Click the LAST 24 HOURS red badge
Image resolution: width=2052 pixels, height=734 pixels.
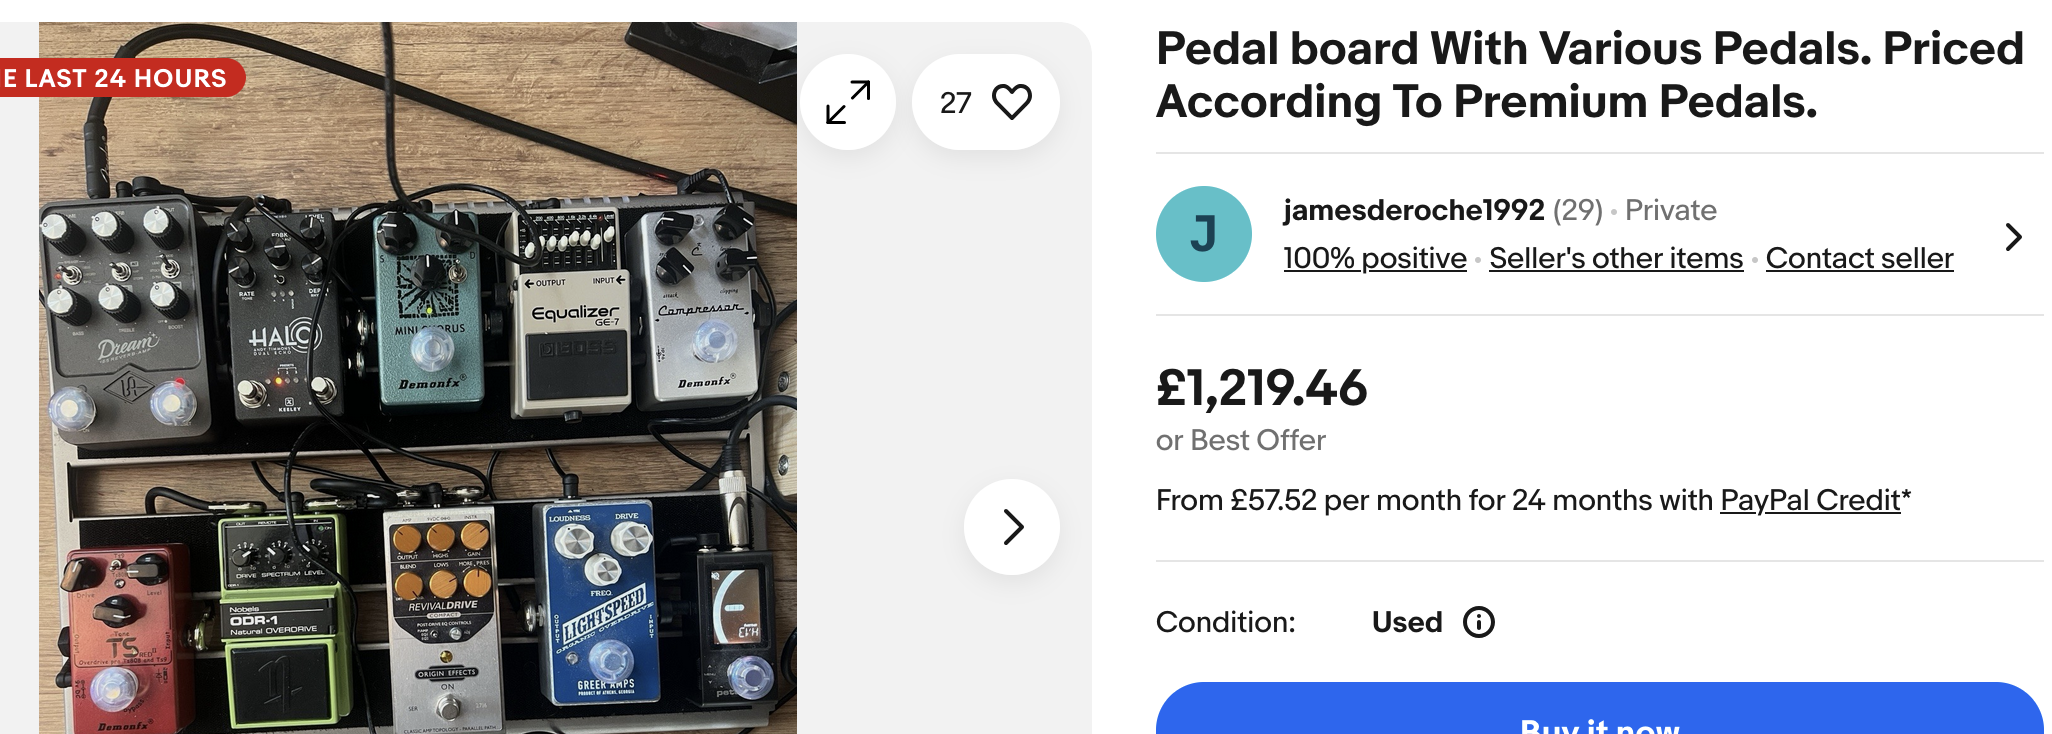pyautogui.click(x=118, y=78)
